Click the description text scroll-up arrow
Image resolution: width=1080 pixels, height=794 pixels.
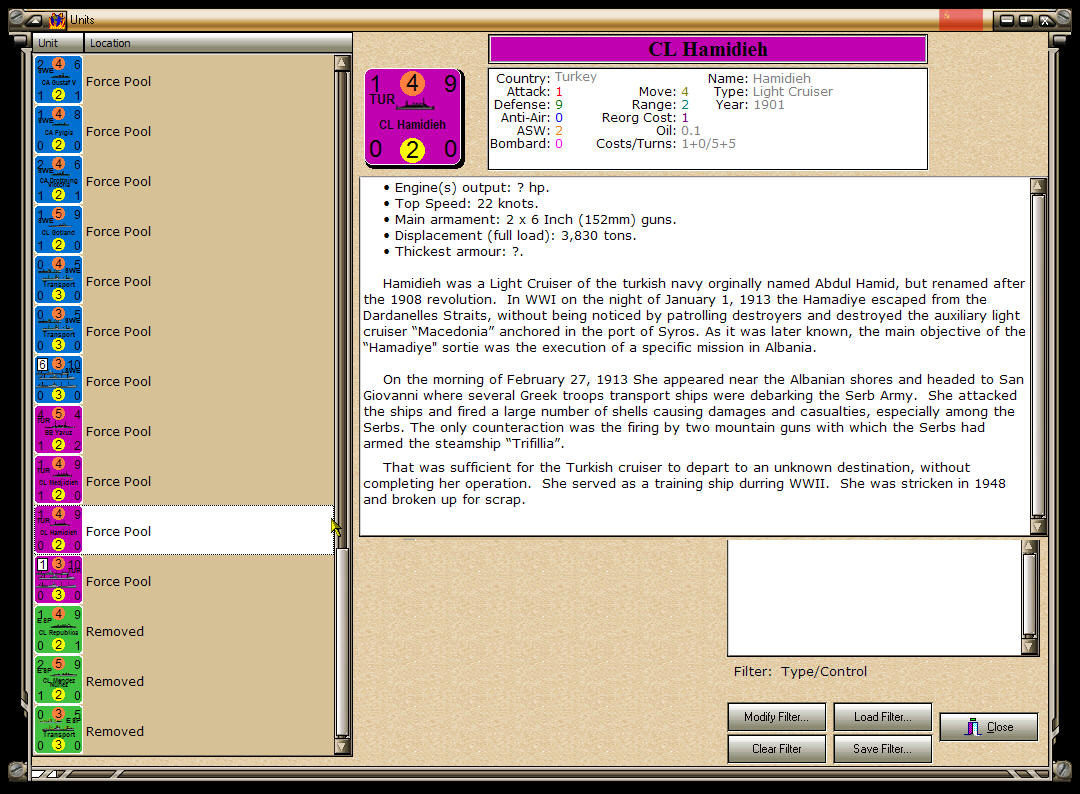[1038, 185]
